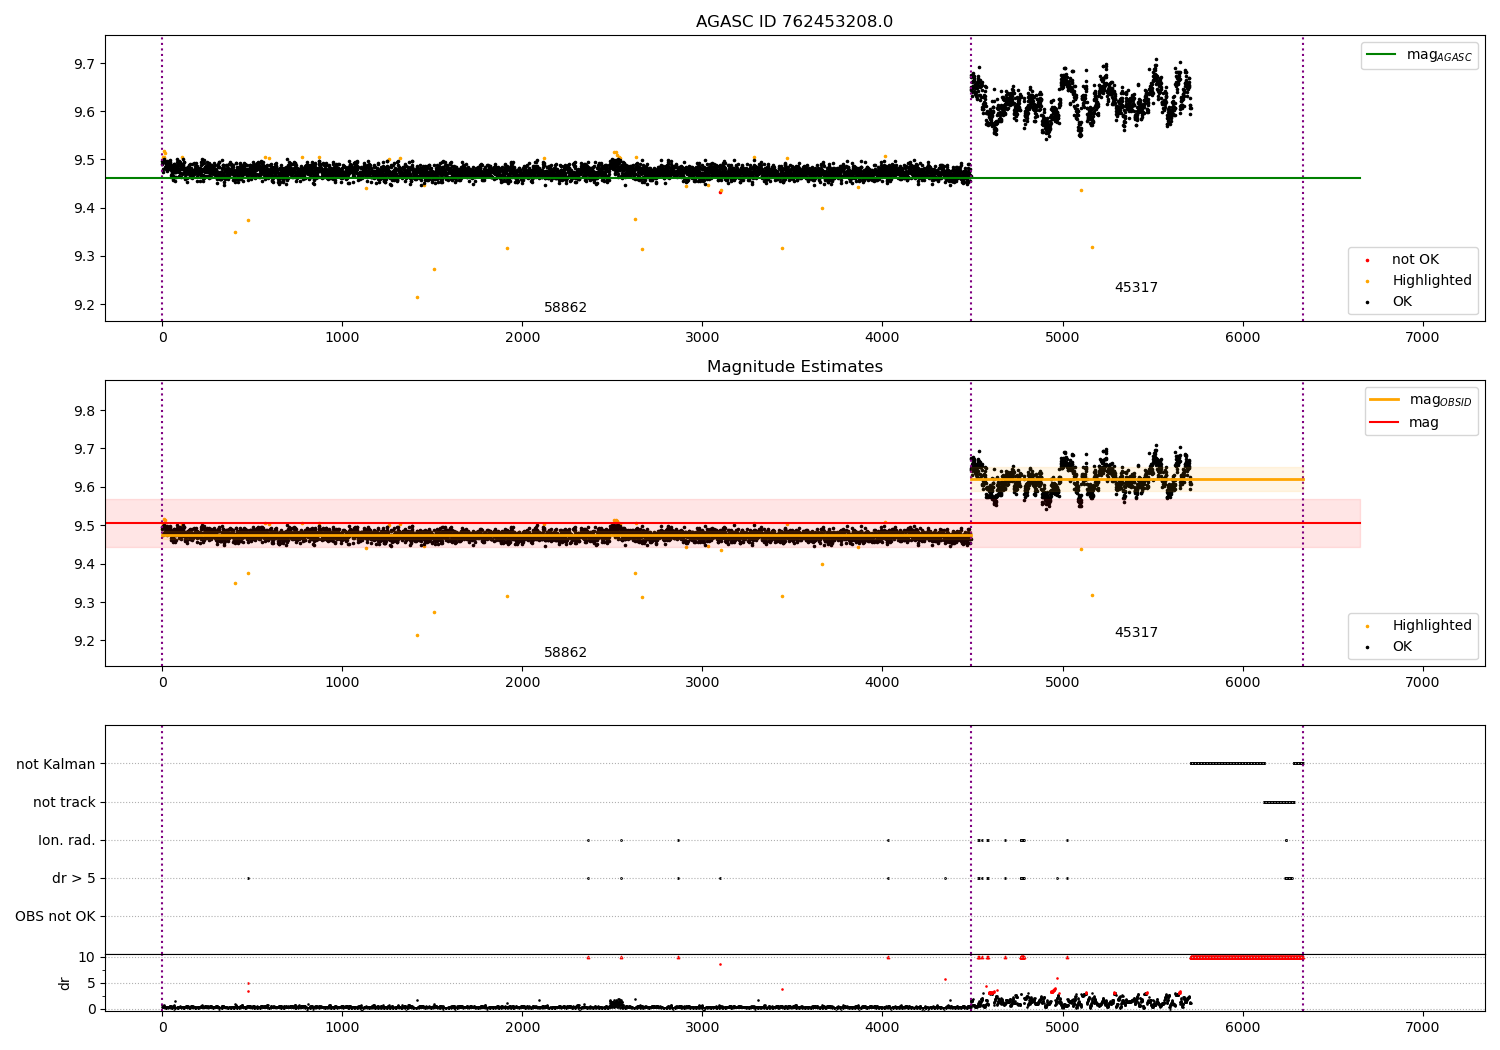Click the "Magnitude Estimates" plot title
1500x1050 pixels.
tap(794, 367)
